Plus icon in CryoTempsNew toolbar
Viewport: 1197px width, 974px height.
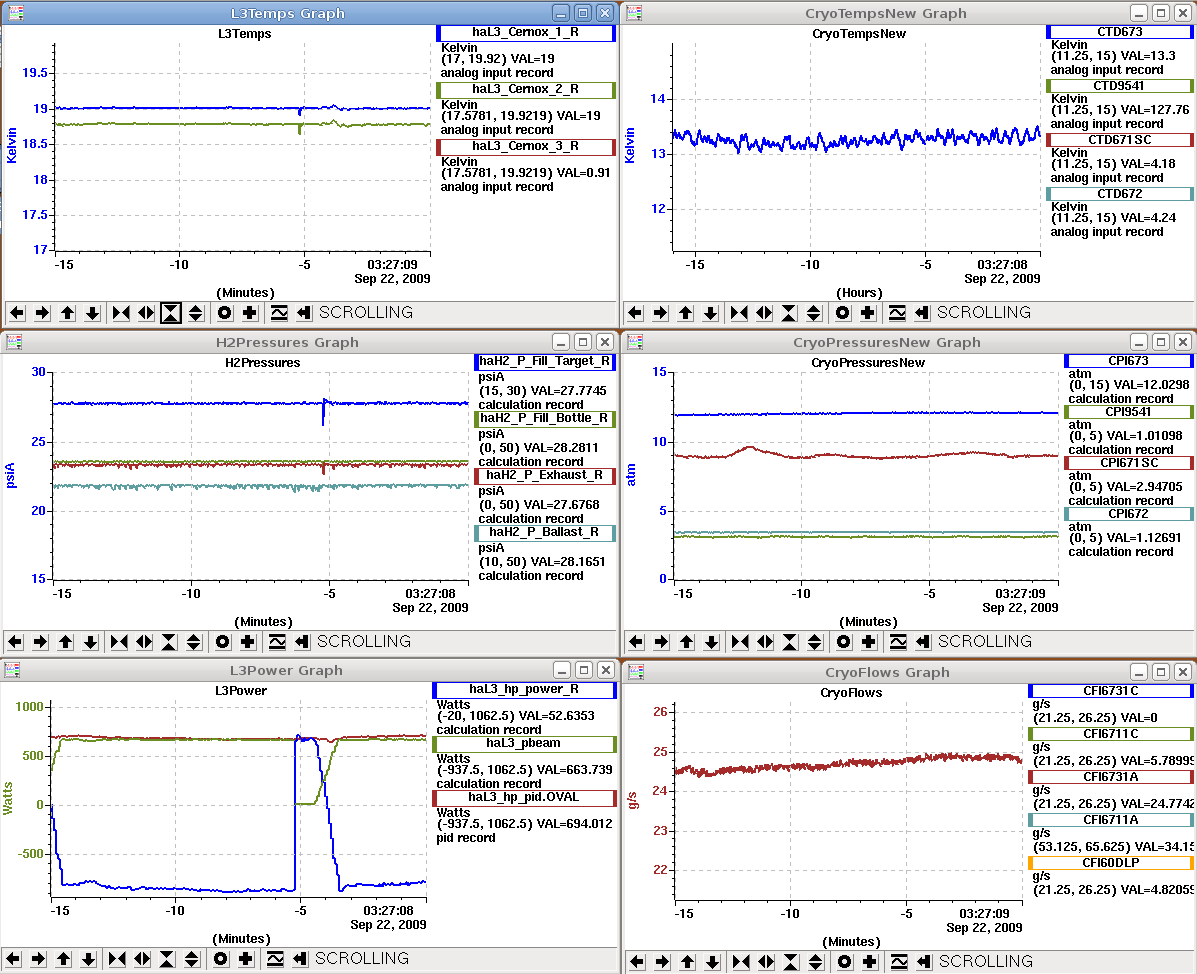click(x=868, y=313)
